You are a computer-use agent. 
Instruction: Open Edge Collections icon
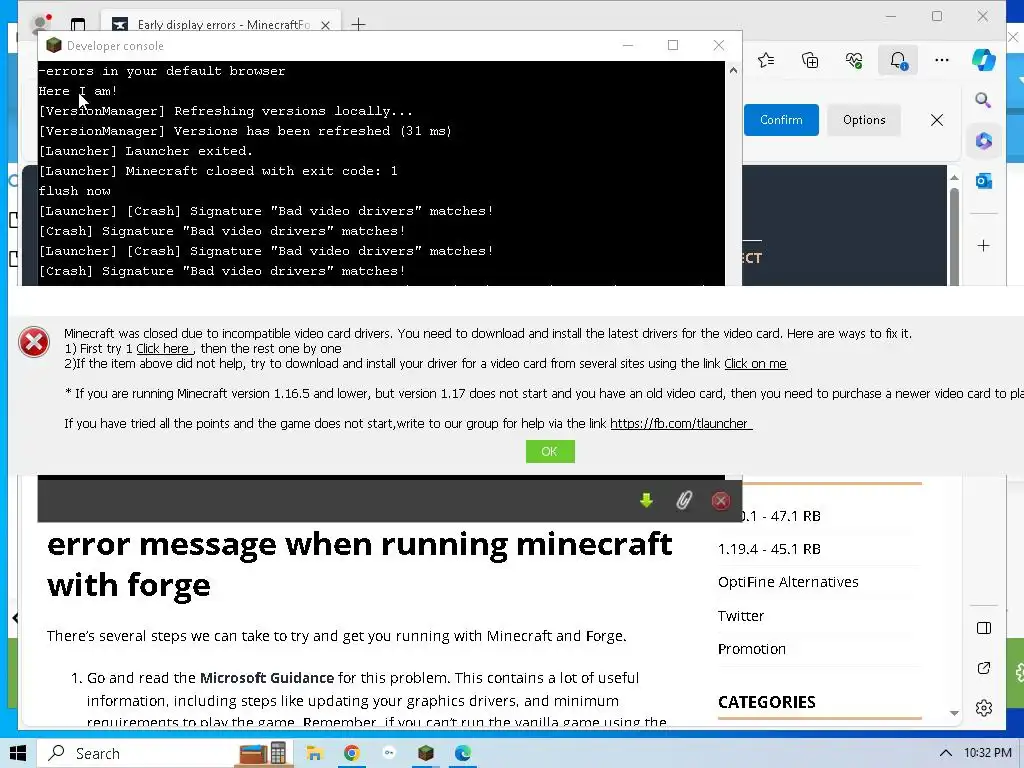[810, 61]
